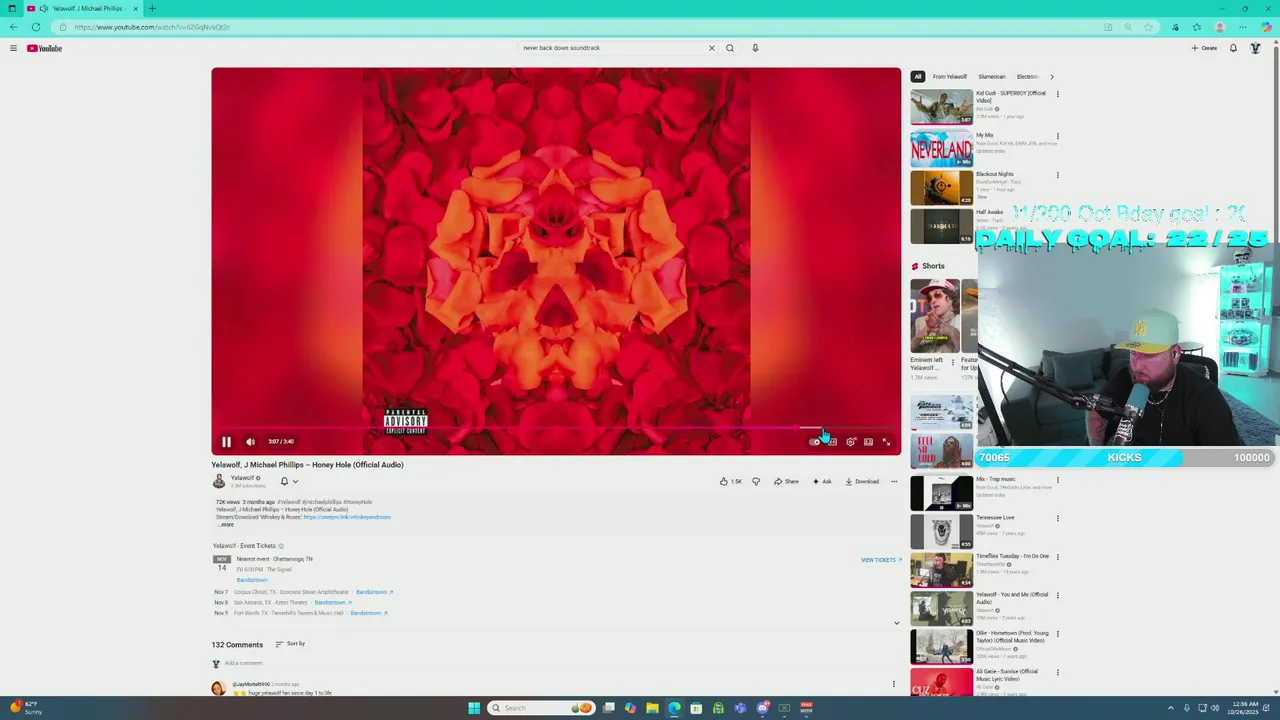Favorite this page with the star icon
This screenshot has height=720, width=1280.
point(1148,27)
